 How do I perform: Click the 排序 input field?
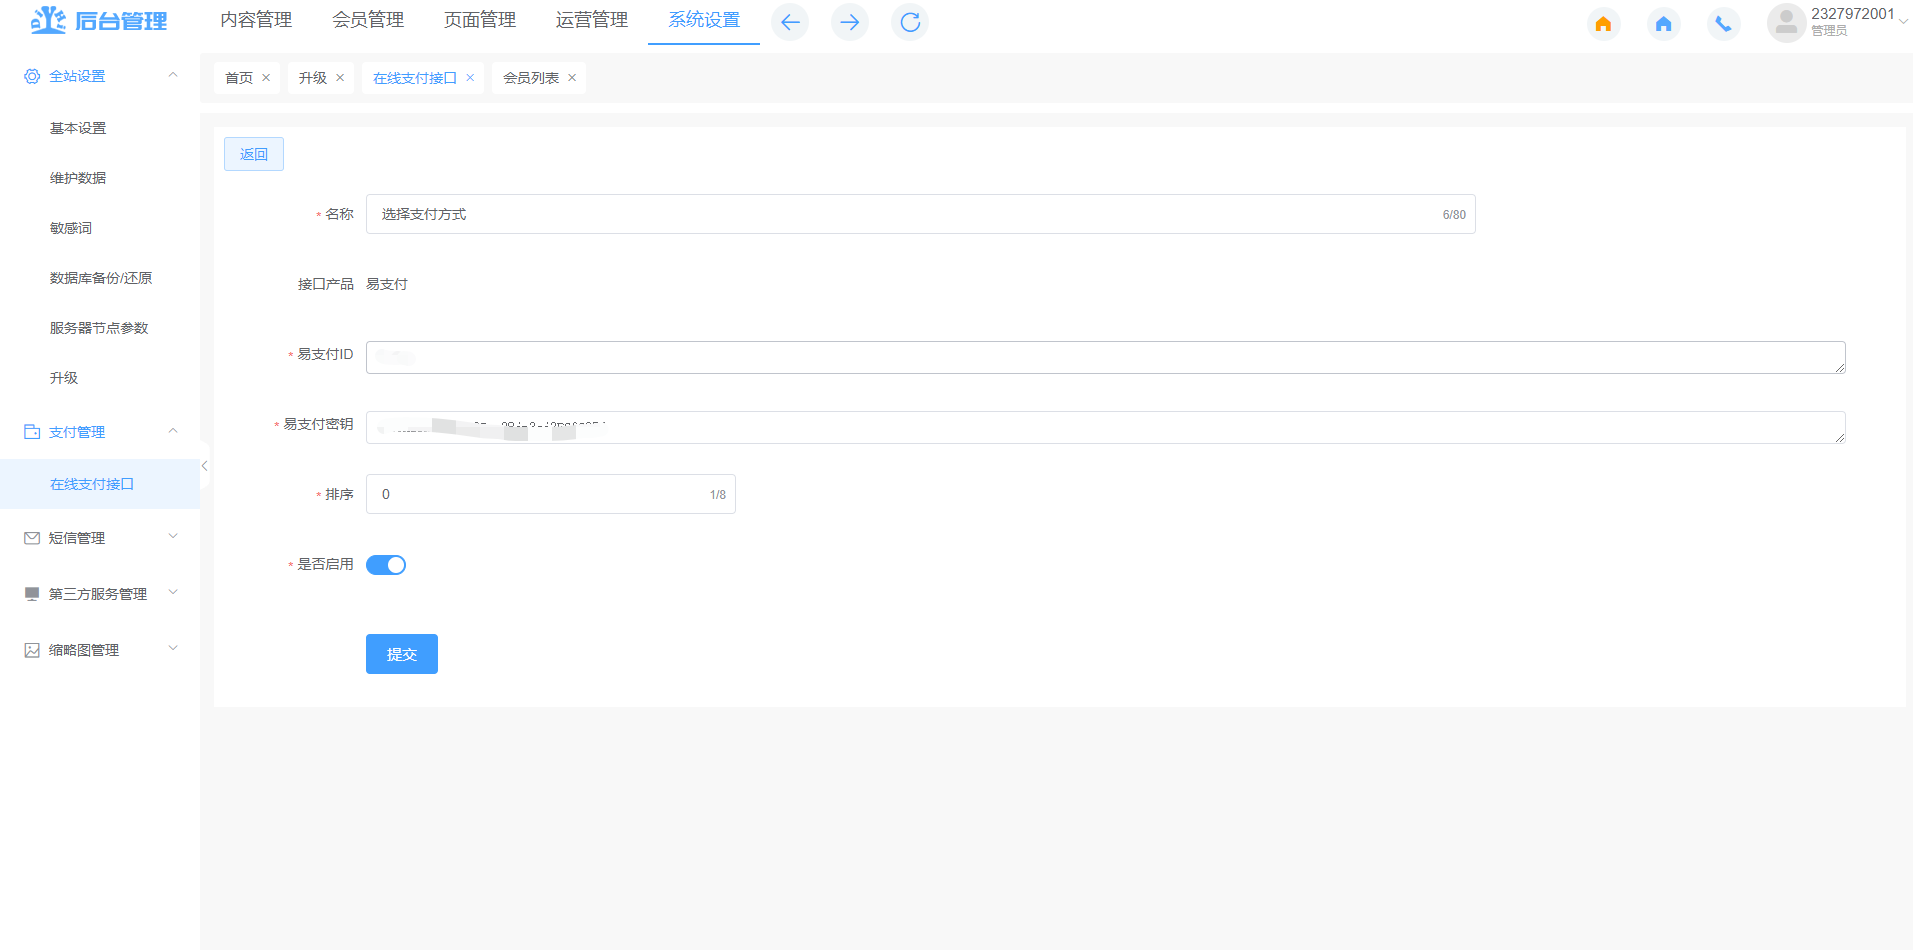click(551, 494)
